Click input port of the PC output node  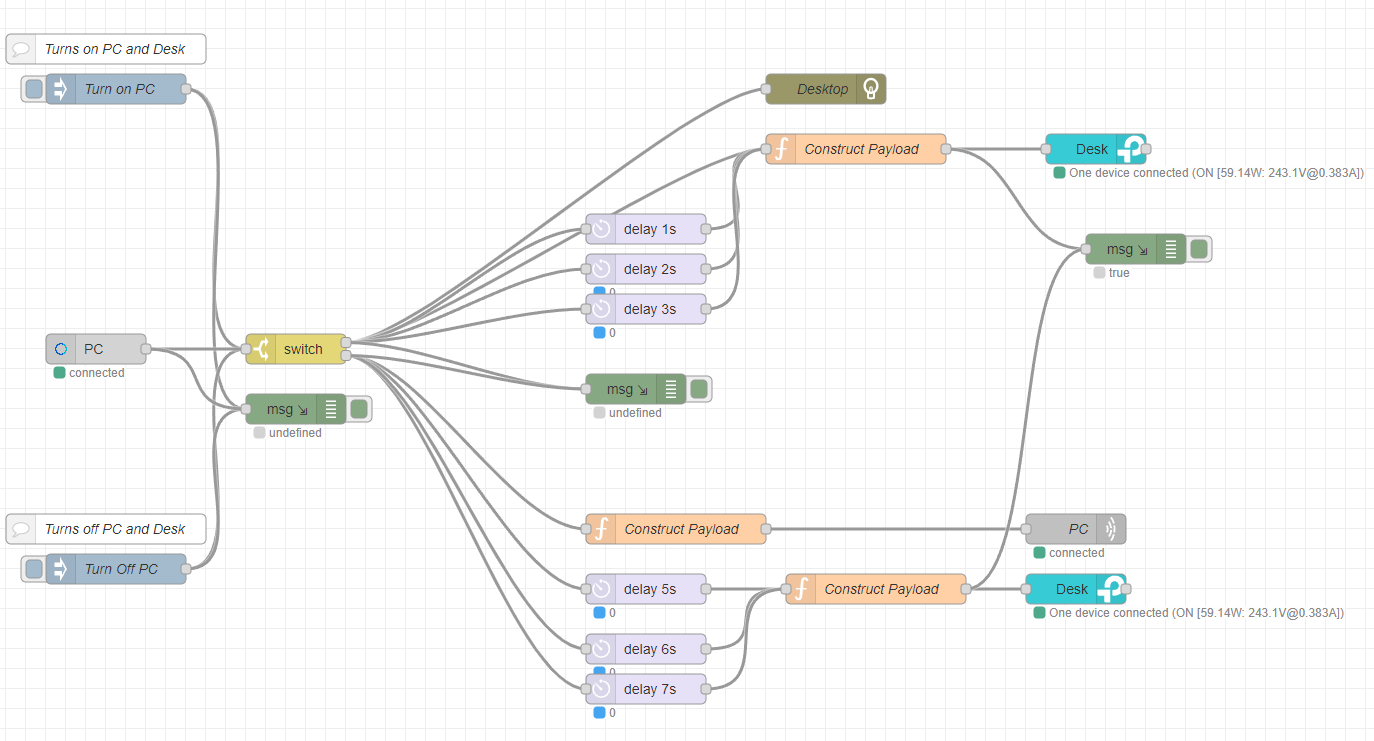tap(1026, 529)
